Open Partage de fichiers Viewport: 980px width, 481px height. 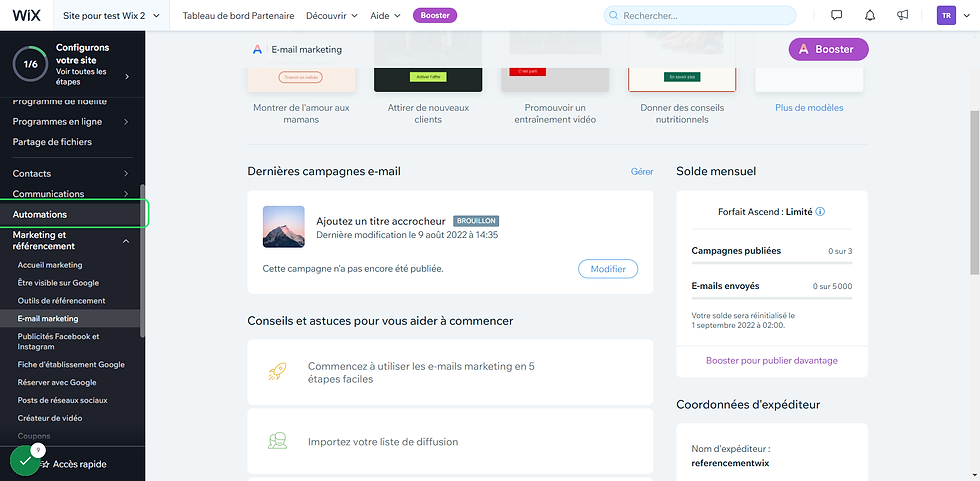(x=52, y=142)
